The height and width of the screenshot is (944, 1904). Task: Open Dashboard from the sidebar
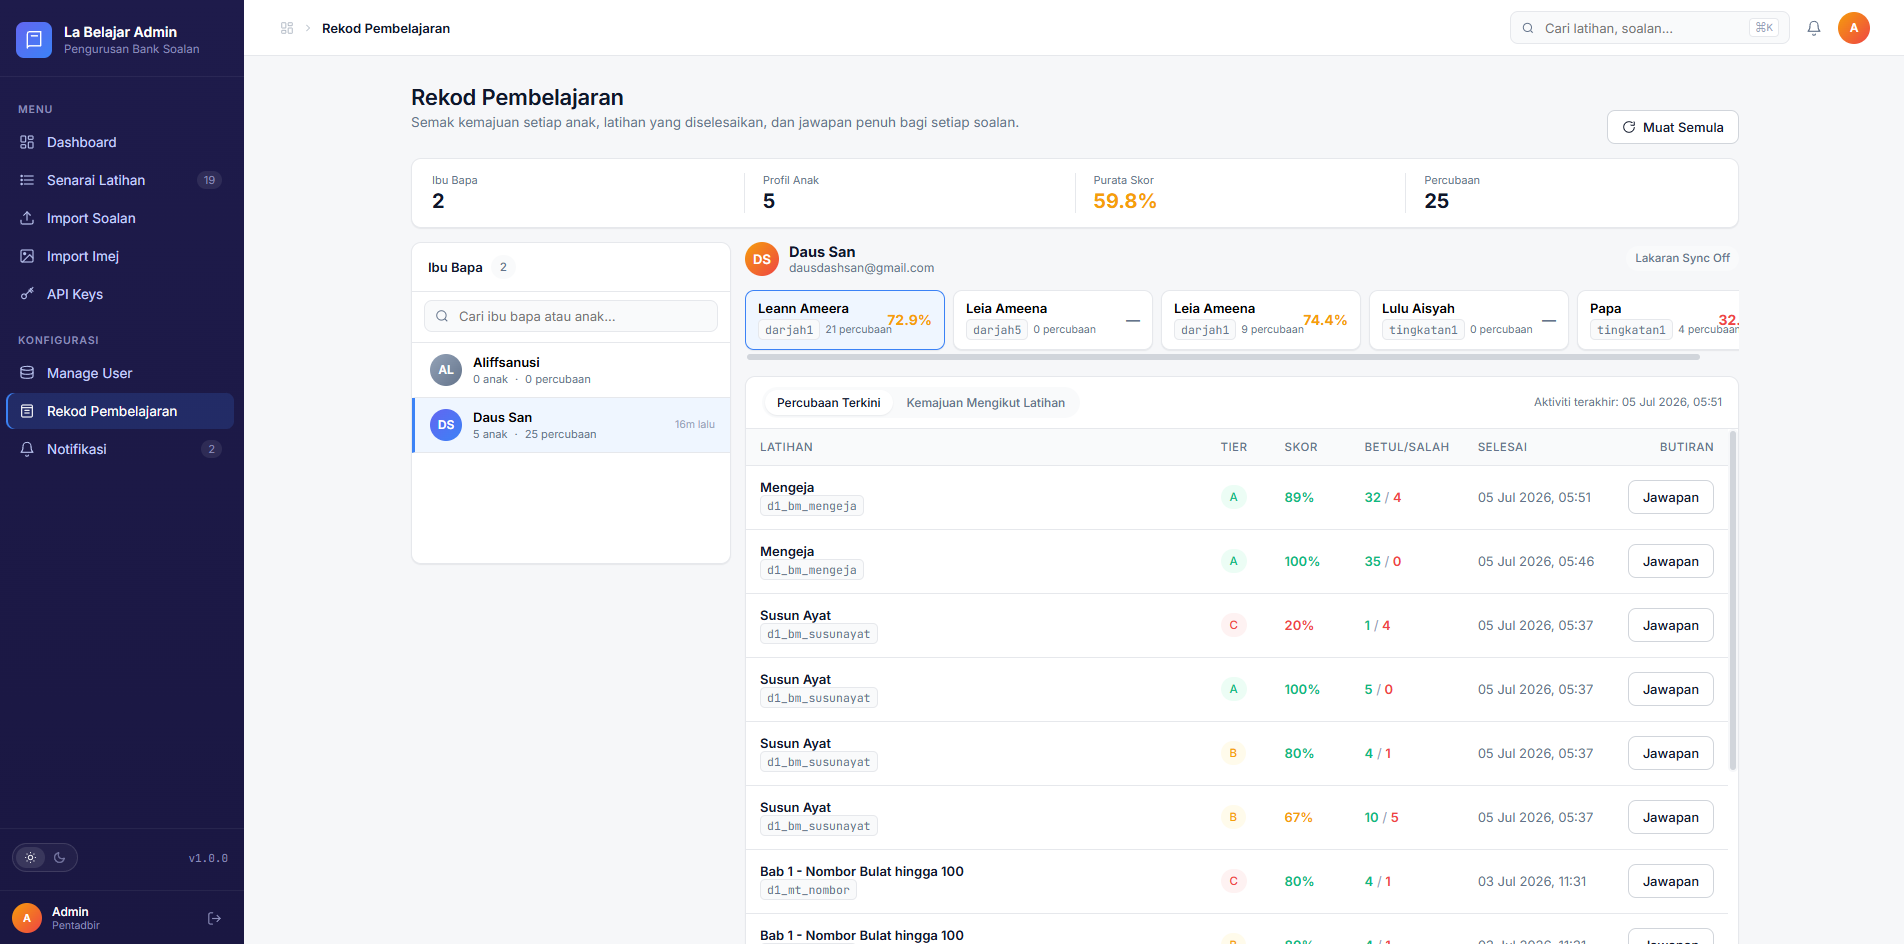point(120,142)
